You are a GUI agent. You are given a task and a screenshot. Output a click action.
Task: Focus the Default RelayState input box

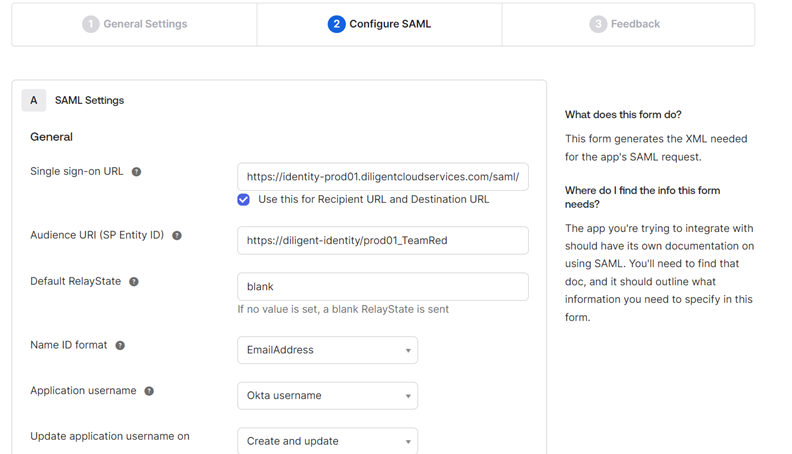tap(382, 287)
